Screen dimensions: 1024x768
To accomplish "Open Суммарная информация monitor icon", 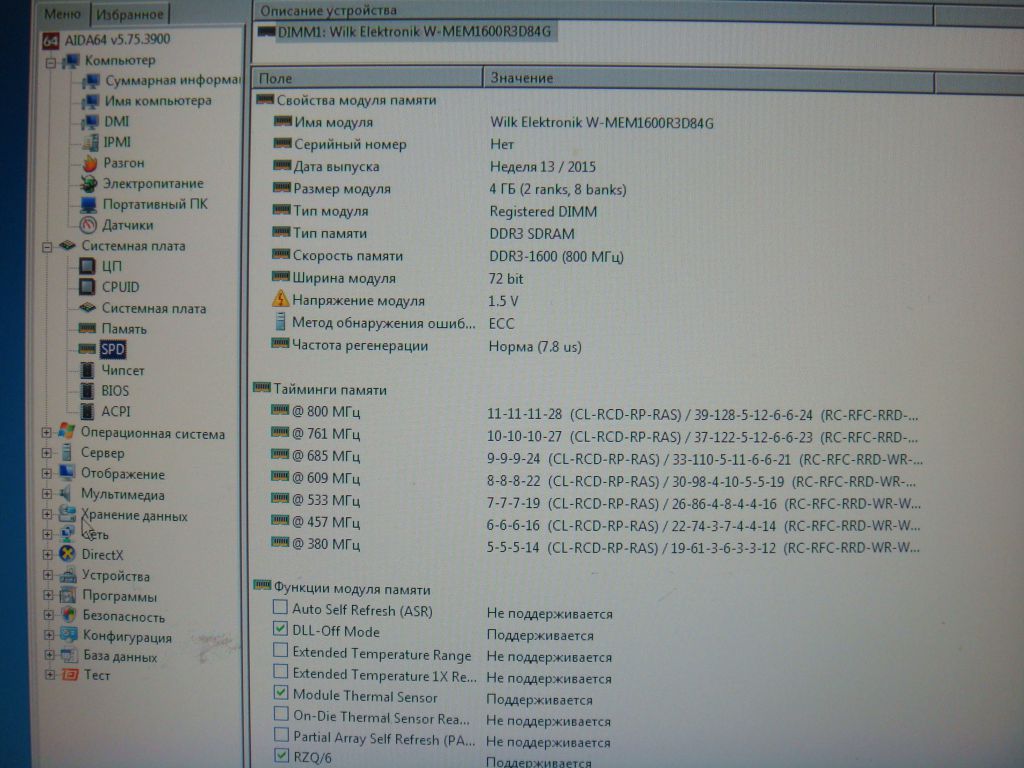I will pos(91,81).
